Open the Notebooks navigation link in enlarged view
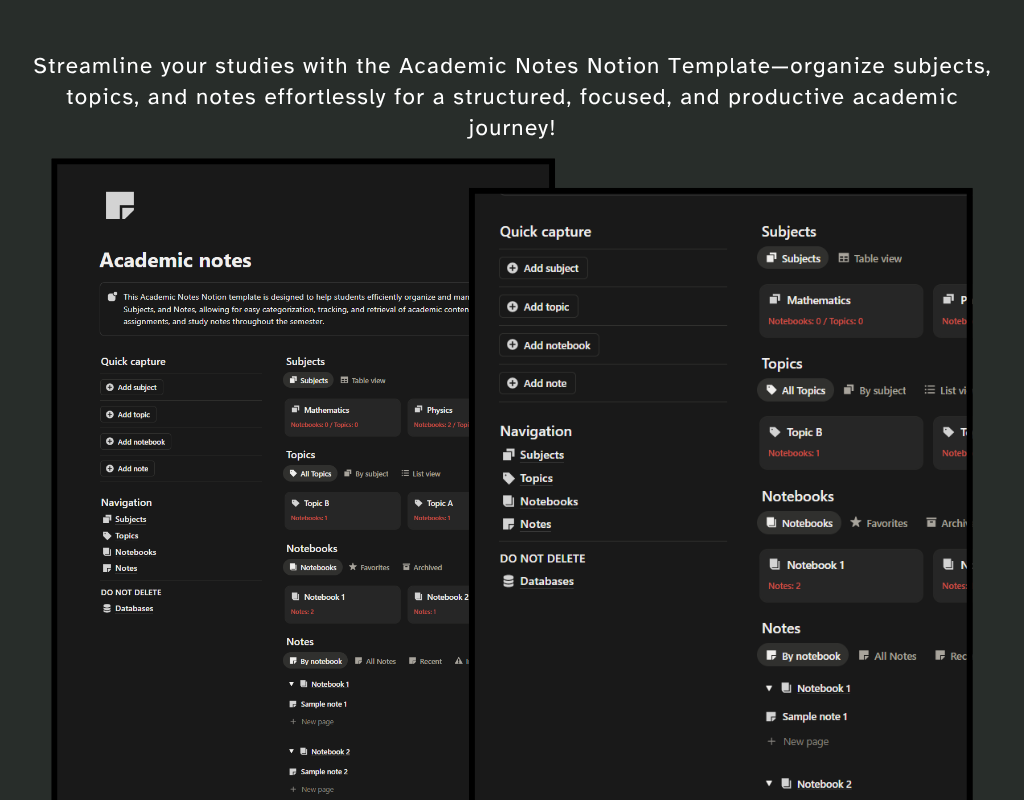1024x800 pixels. (548, 501)
